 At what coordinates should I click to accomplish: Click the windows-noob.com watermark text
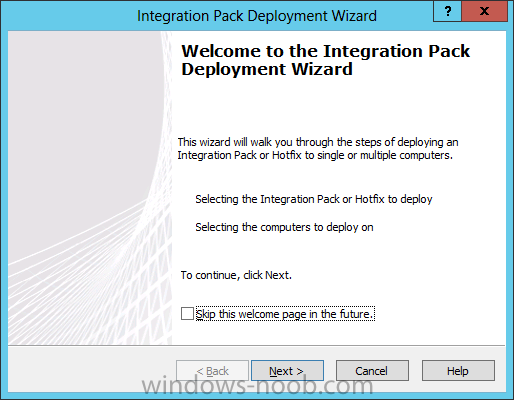(257, 386)
